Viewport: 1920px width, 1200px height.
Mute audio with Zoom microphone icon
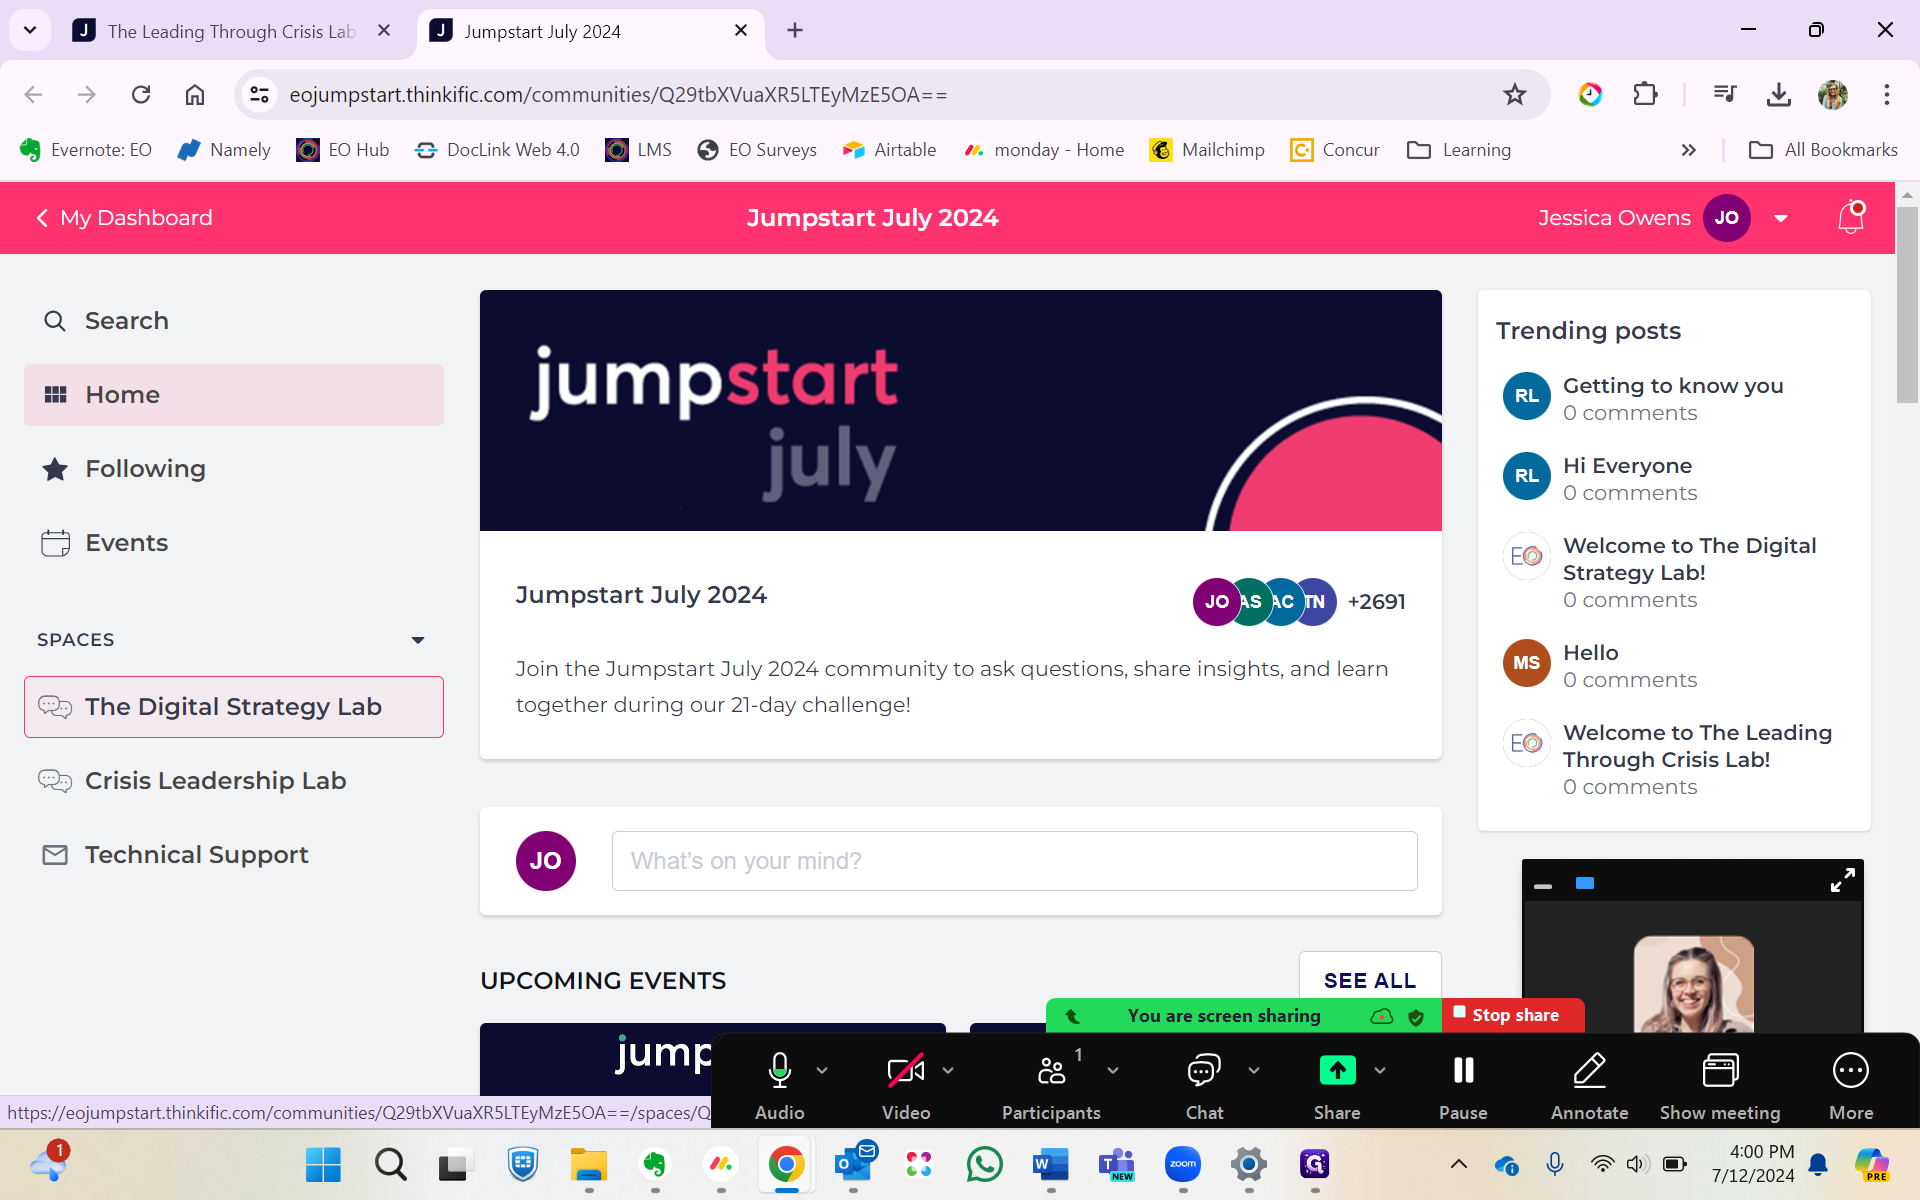779,1070
